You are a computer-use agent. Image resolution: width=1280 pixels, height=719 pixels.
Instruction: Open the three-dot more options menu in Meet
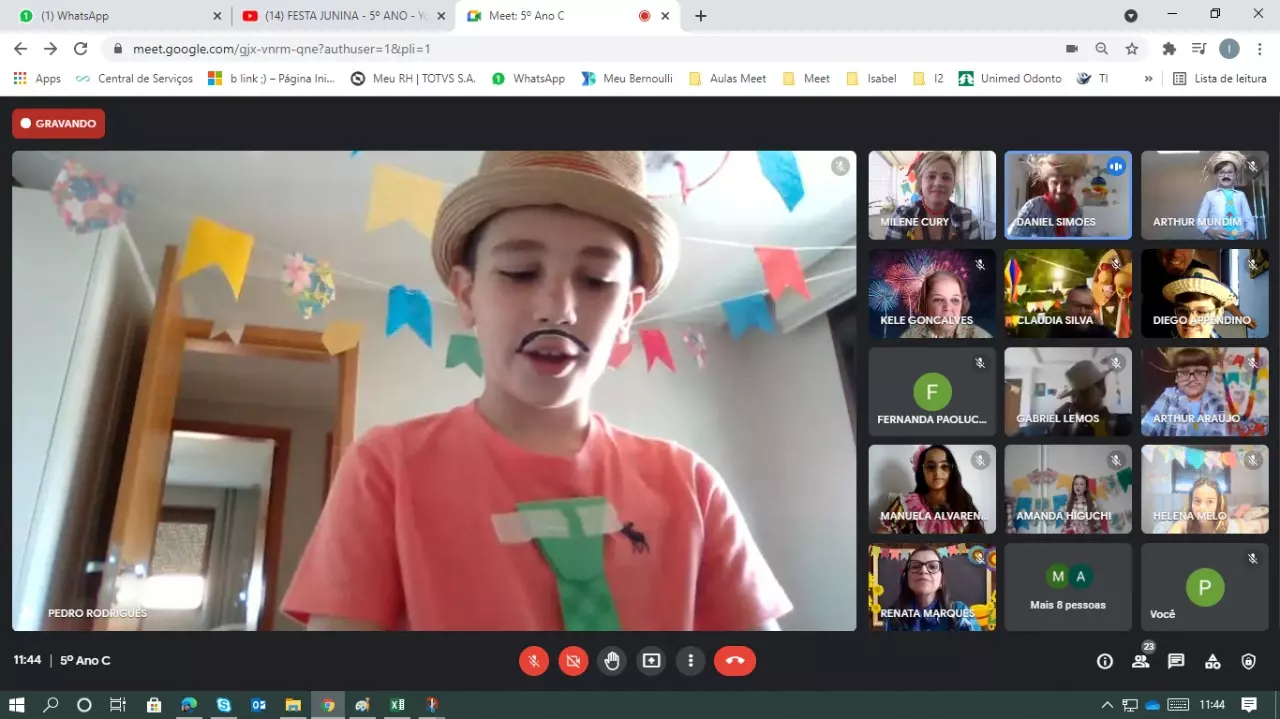point(691,661)
